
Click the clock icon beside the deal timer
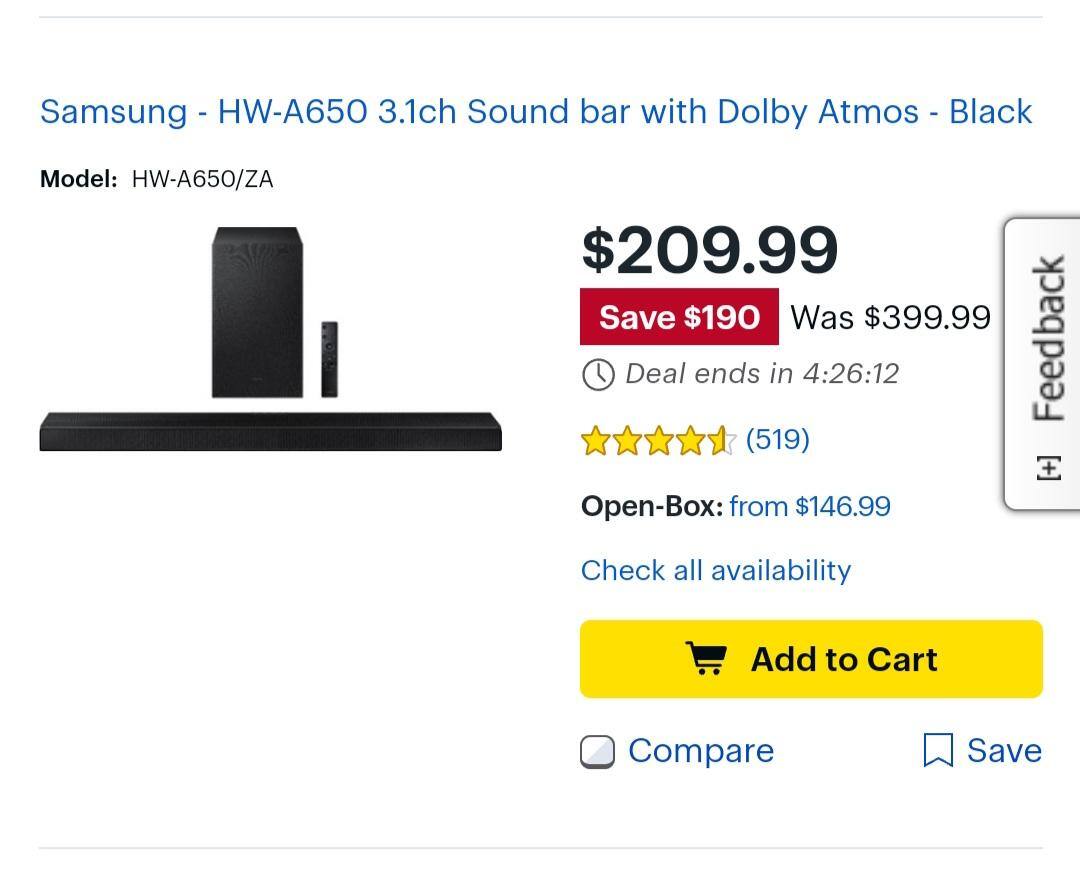pyautogui.click(x=598, y=375)
